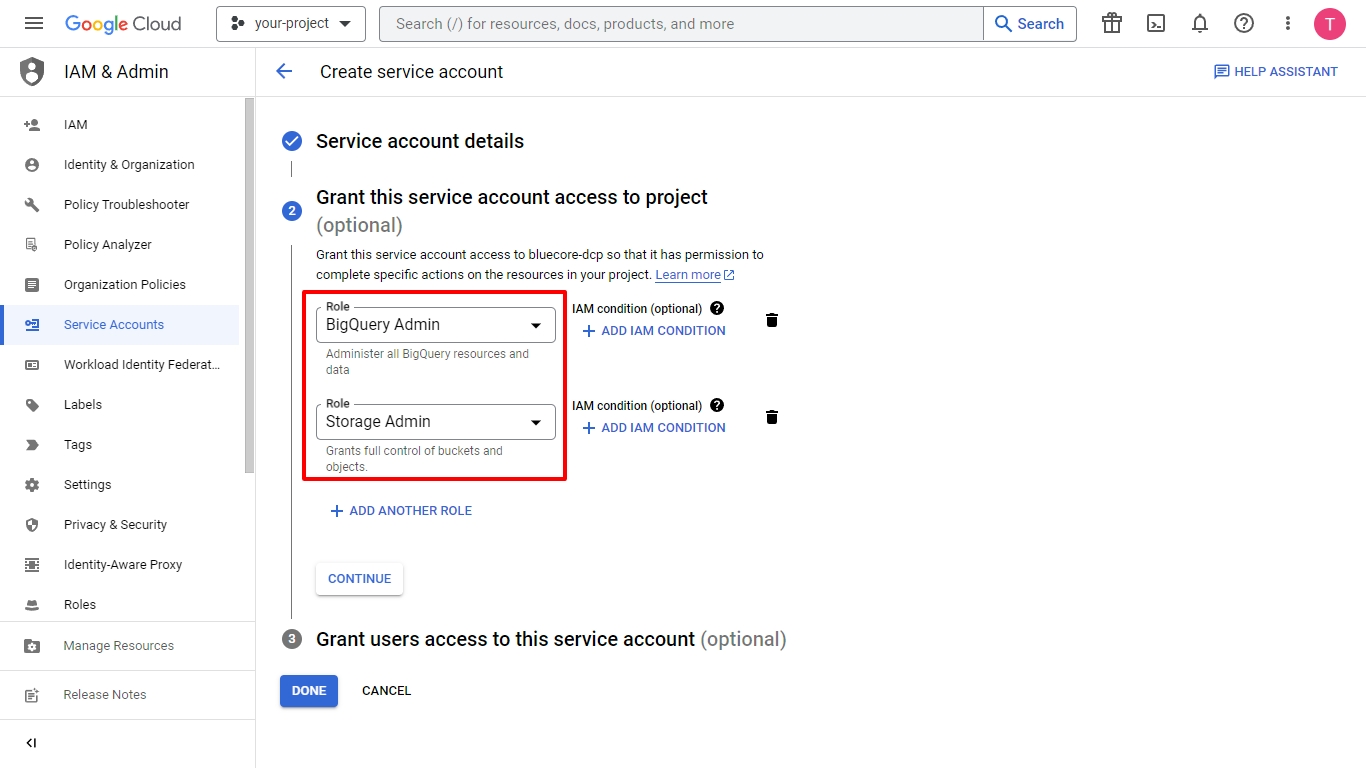Delete the BigQuery Admin role row
1366x768 pixels.
click(772, 320)
